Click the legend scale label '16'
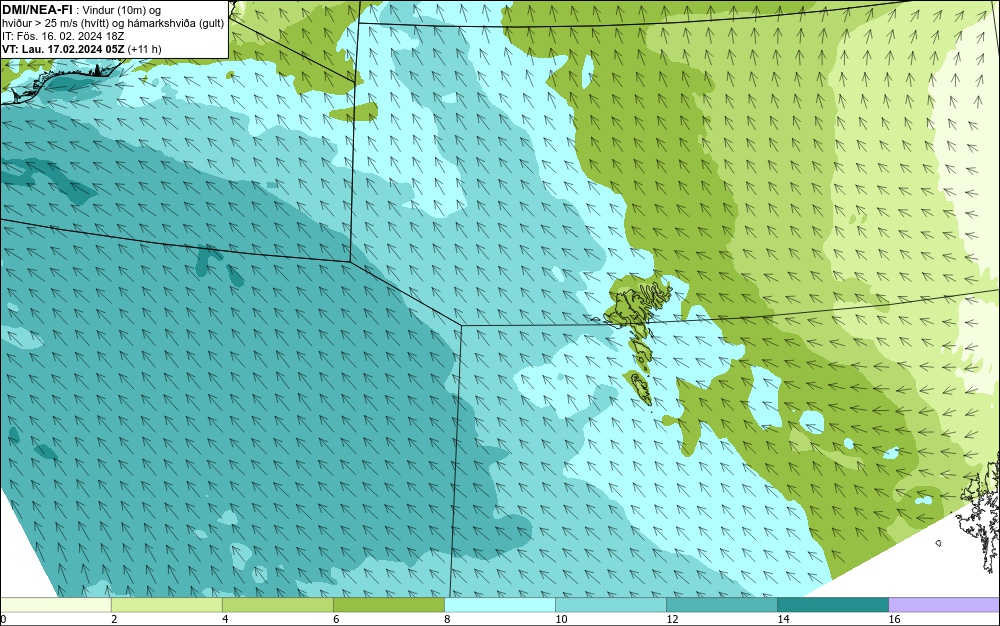The image size is (1000, 626). pos(895,619)
